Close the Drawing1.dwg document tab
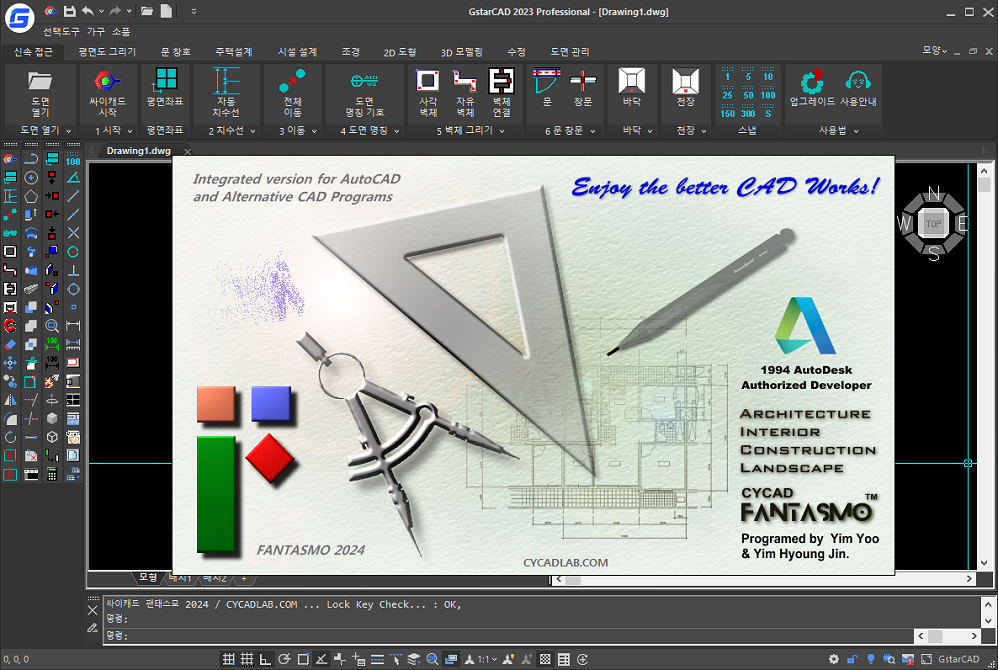Viewport: 998px width, 670px height. tap(187, 151)
